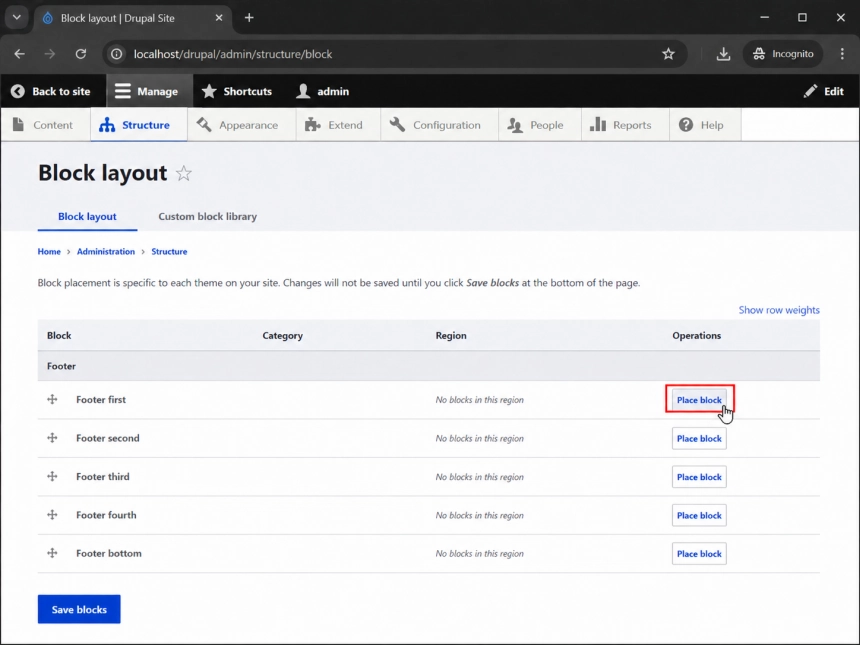The width and height of the screenshot is (860, 645).
Task: Click the Region column header
Action: [451, 335]
